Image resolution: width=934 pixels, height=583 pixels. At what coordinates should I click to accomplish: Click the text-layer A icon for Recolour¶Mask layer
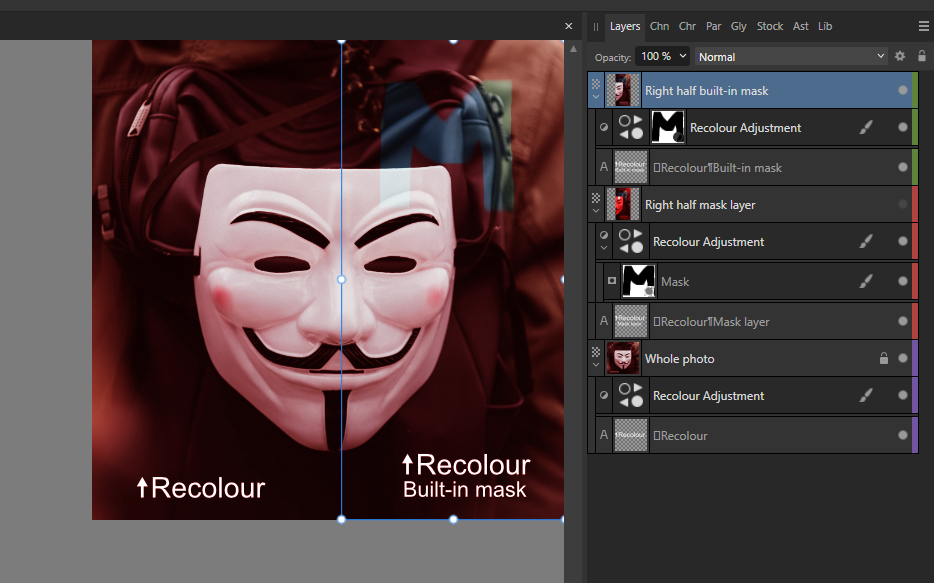click(x=604, y=321)
